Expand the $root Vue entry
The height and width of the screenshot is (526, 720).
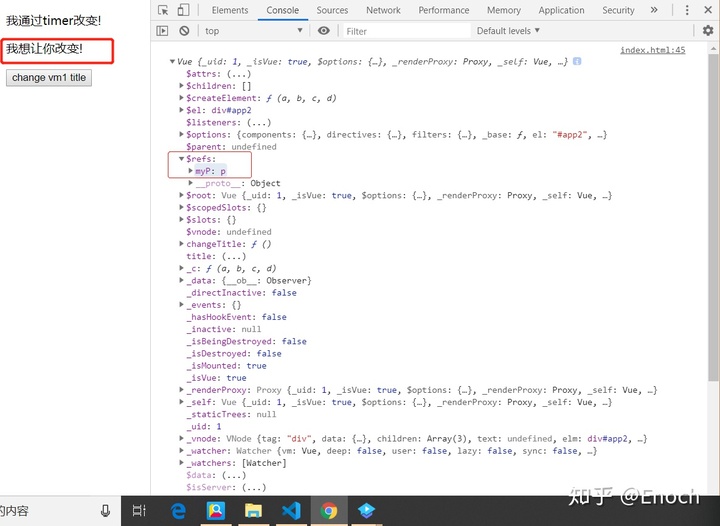(181, 195)
